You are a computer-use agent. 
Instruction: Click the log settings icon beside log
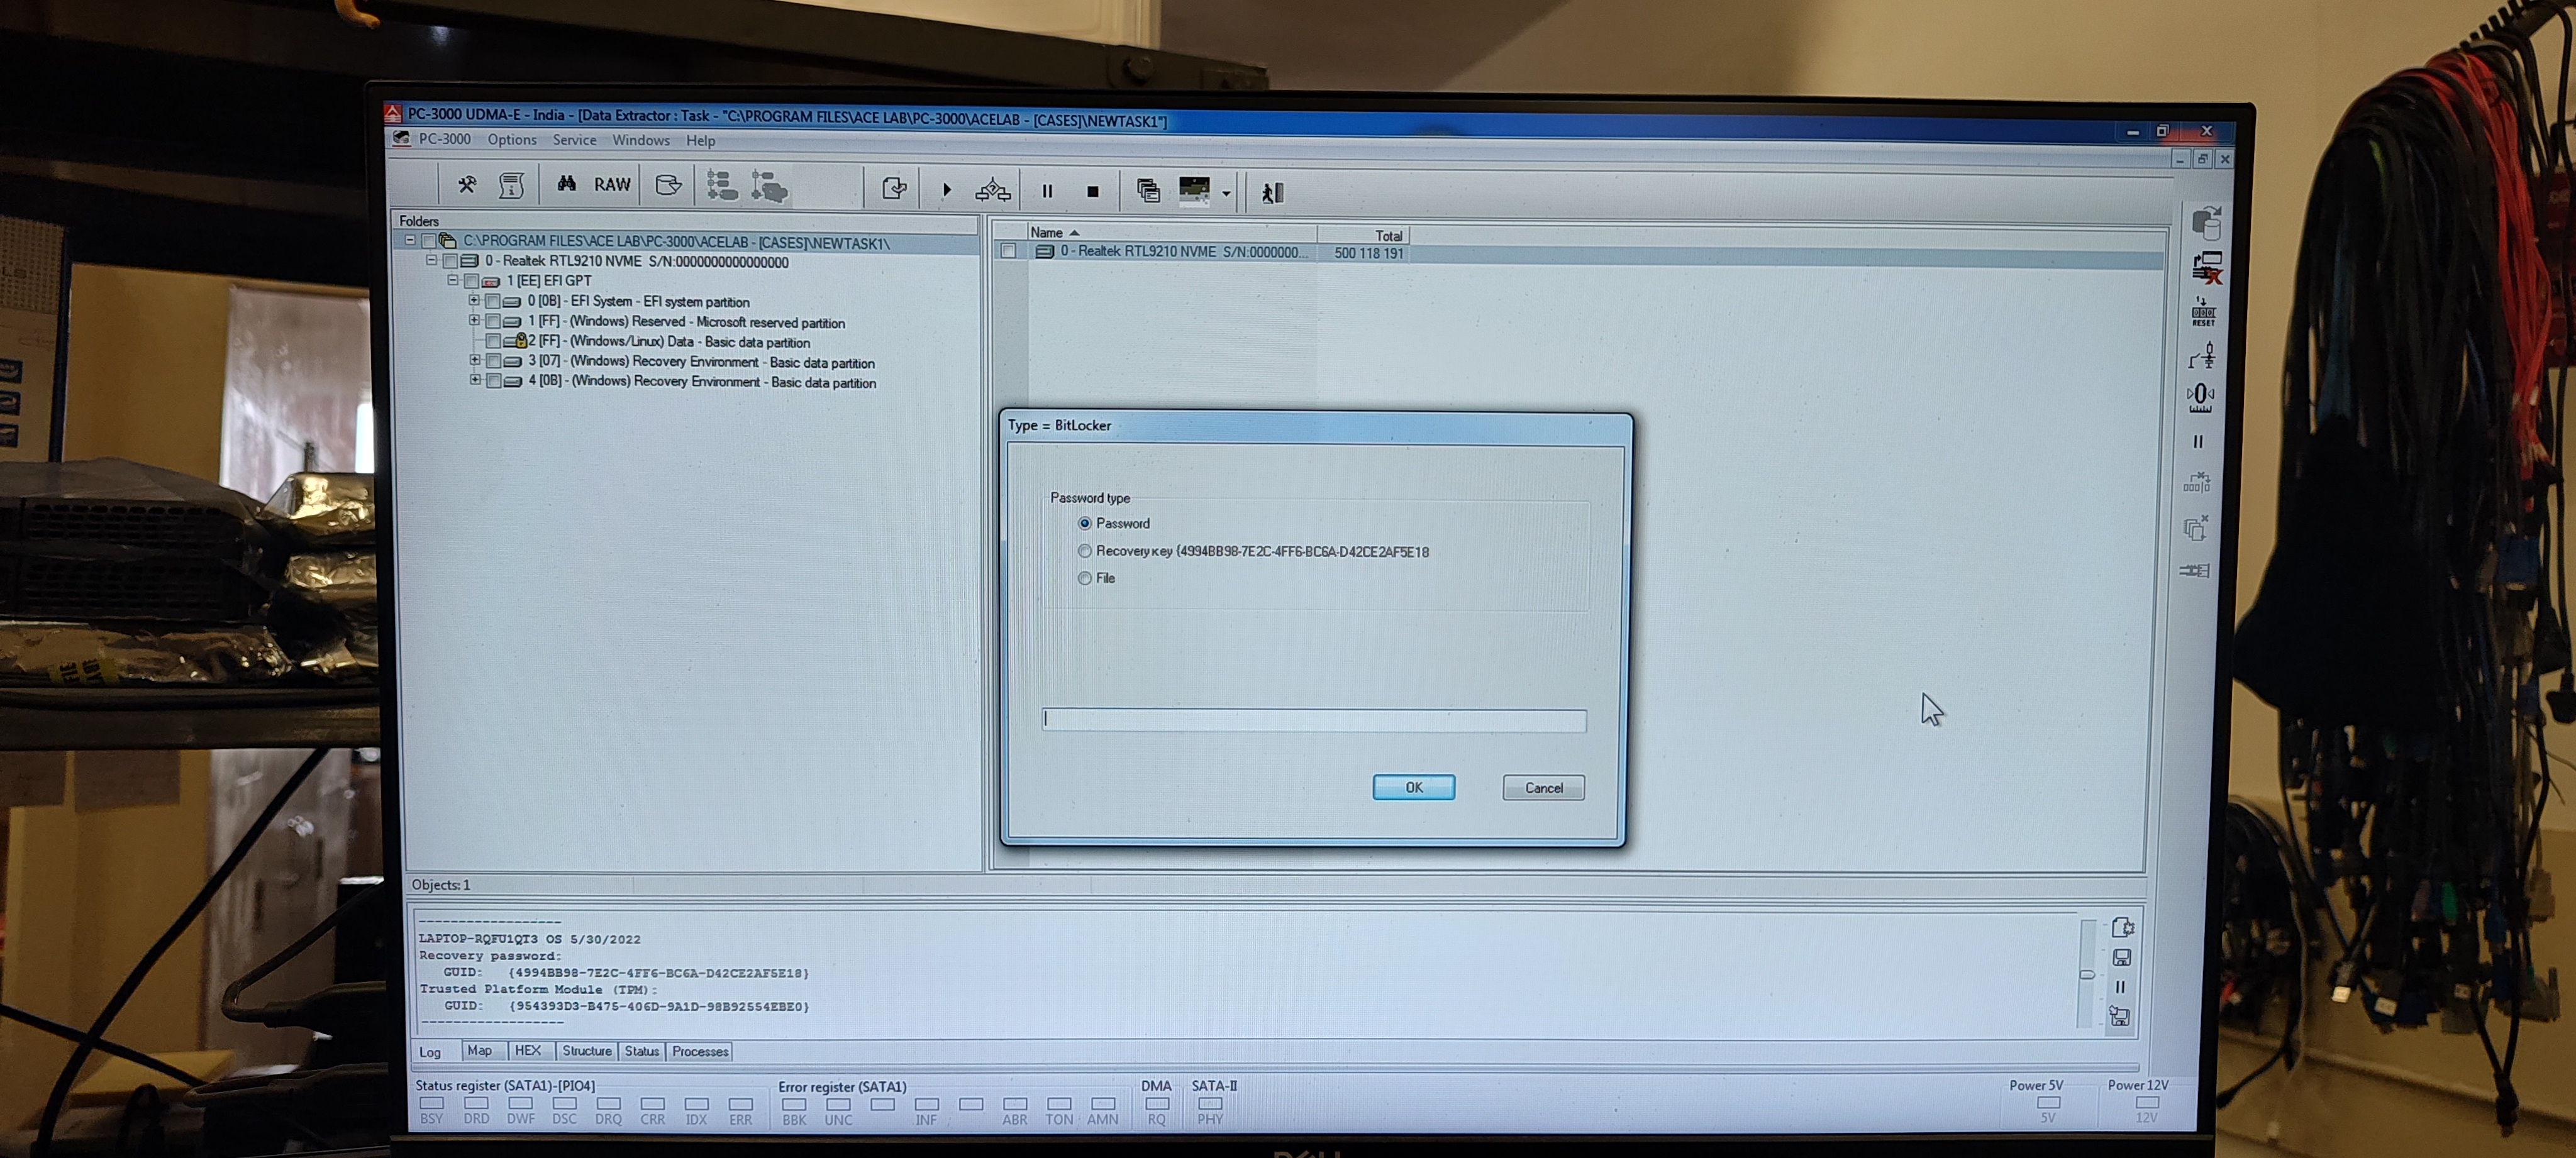[x=2123, y=928]
